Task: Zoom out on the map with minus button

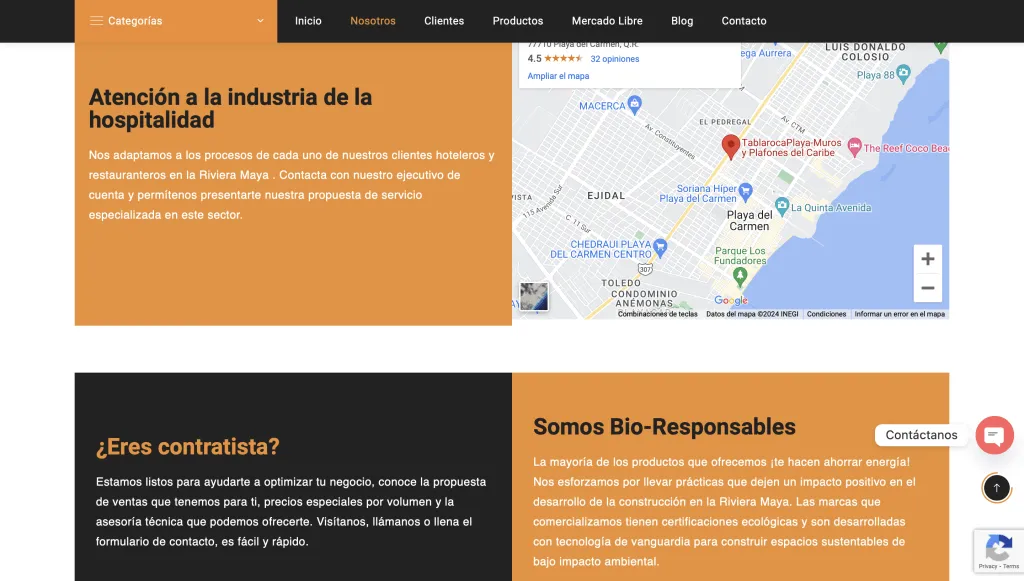Action: tap(927, 288)
